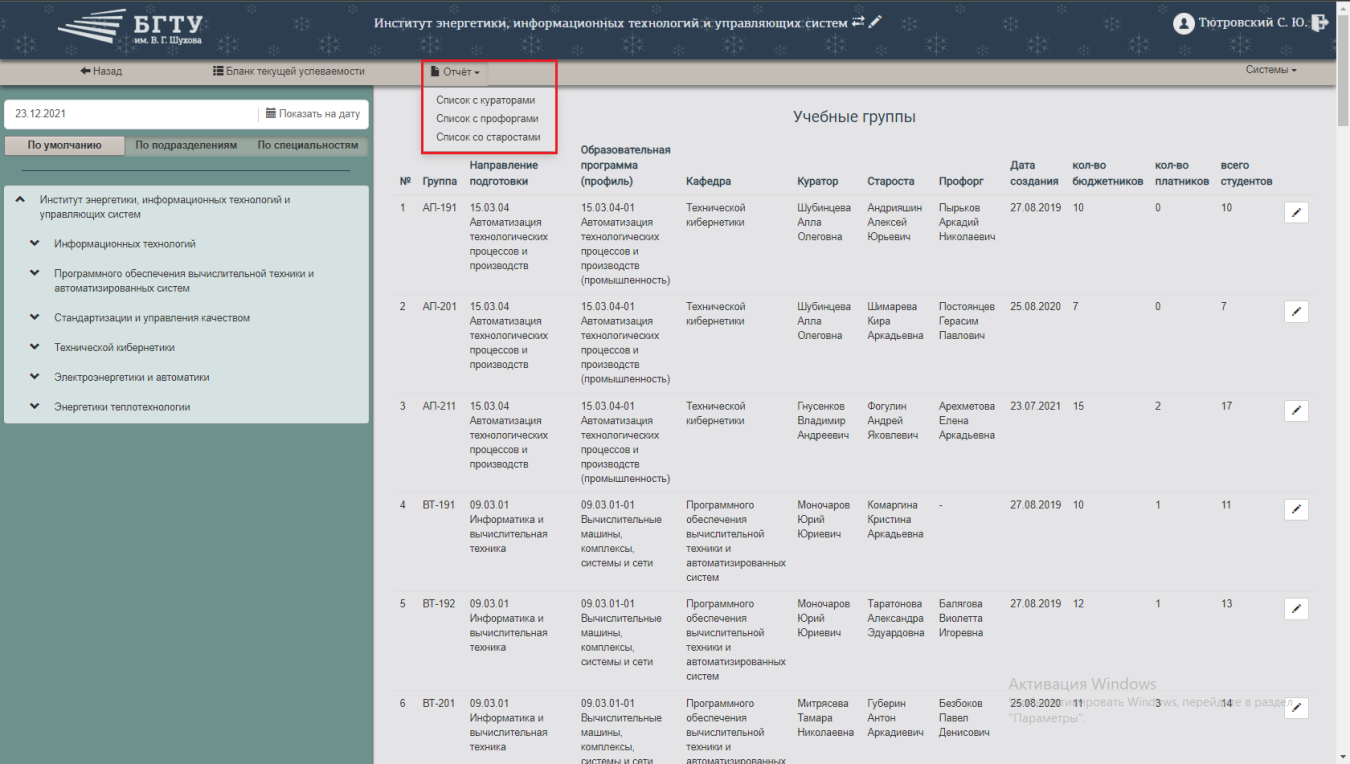Expand Электроэнергетики и автоматики node
Image resolution: width=1350 pixels, height=764 pixels.
point(35,378)
